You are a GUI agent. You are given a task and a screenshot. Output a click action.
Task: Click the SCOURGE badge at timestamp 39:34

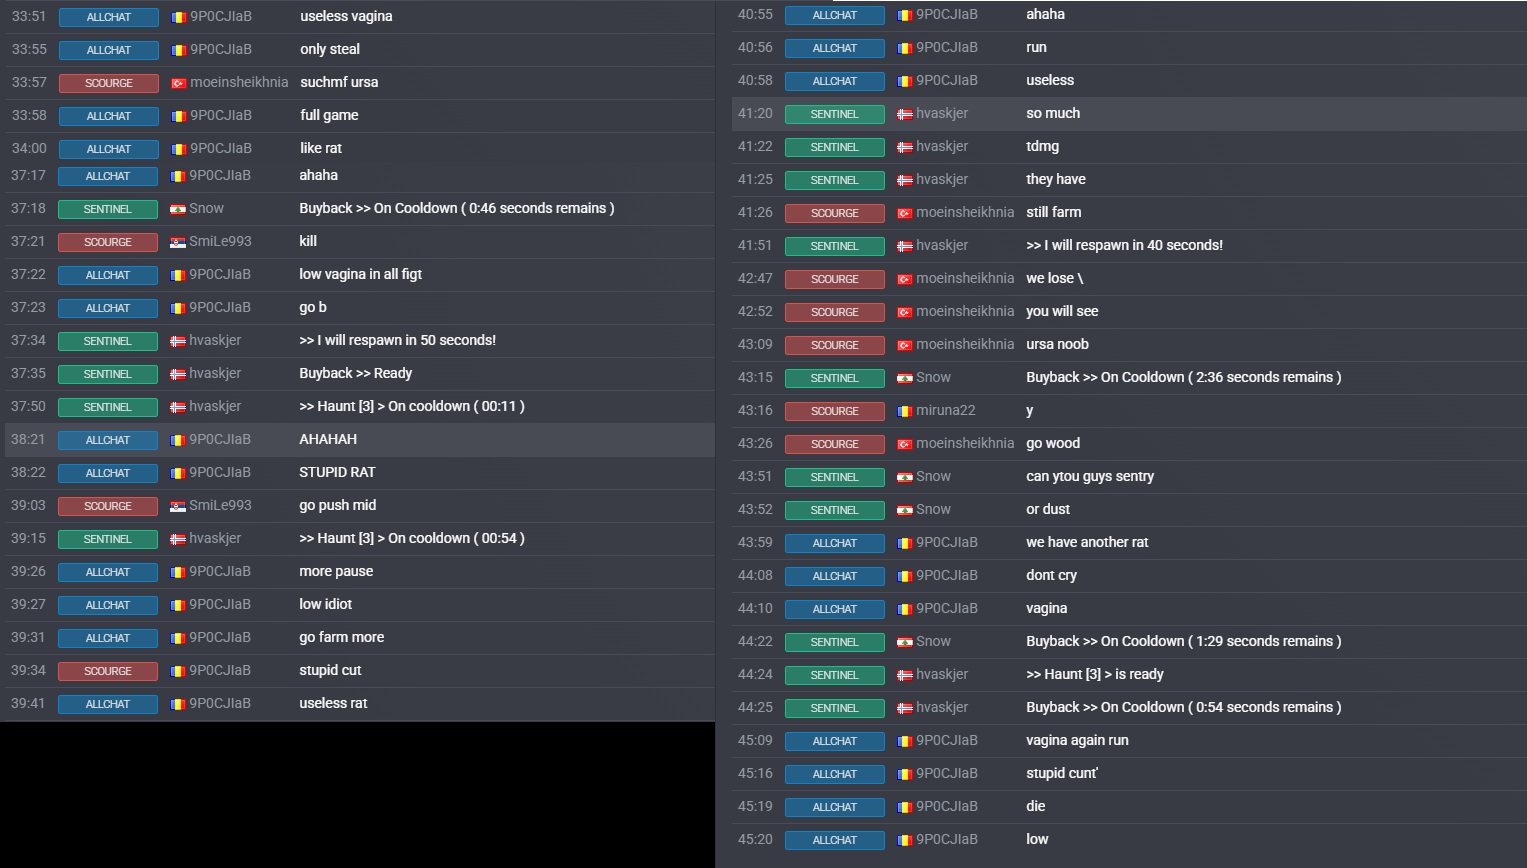[108, 671]
